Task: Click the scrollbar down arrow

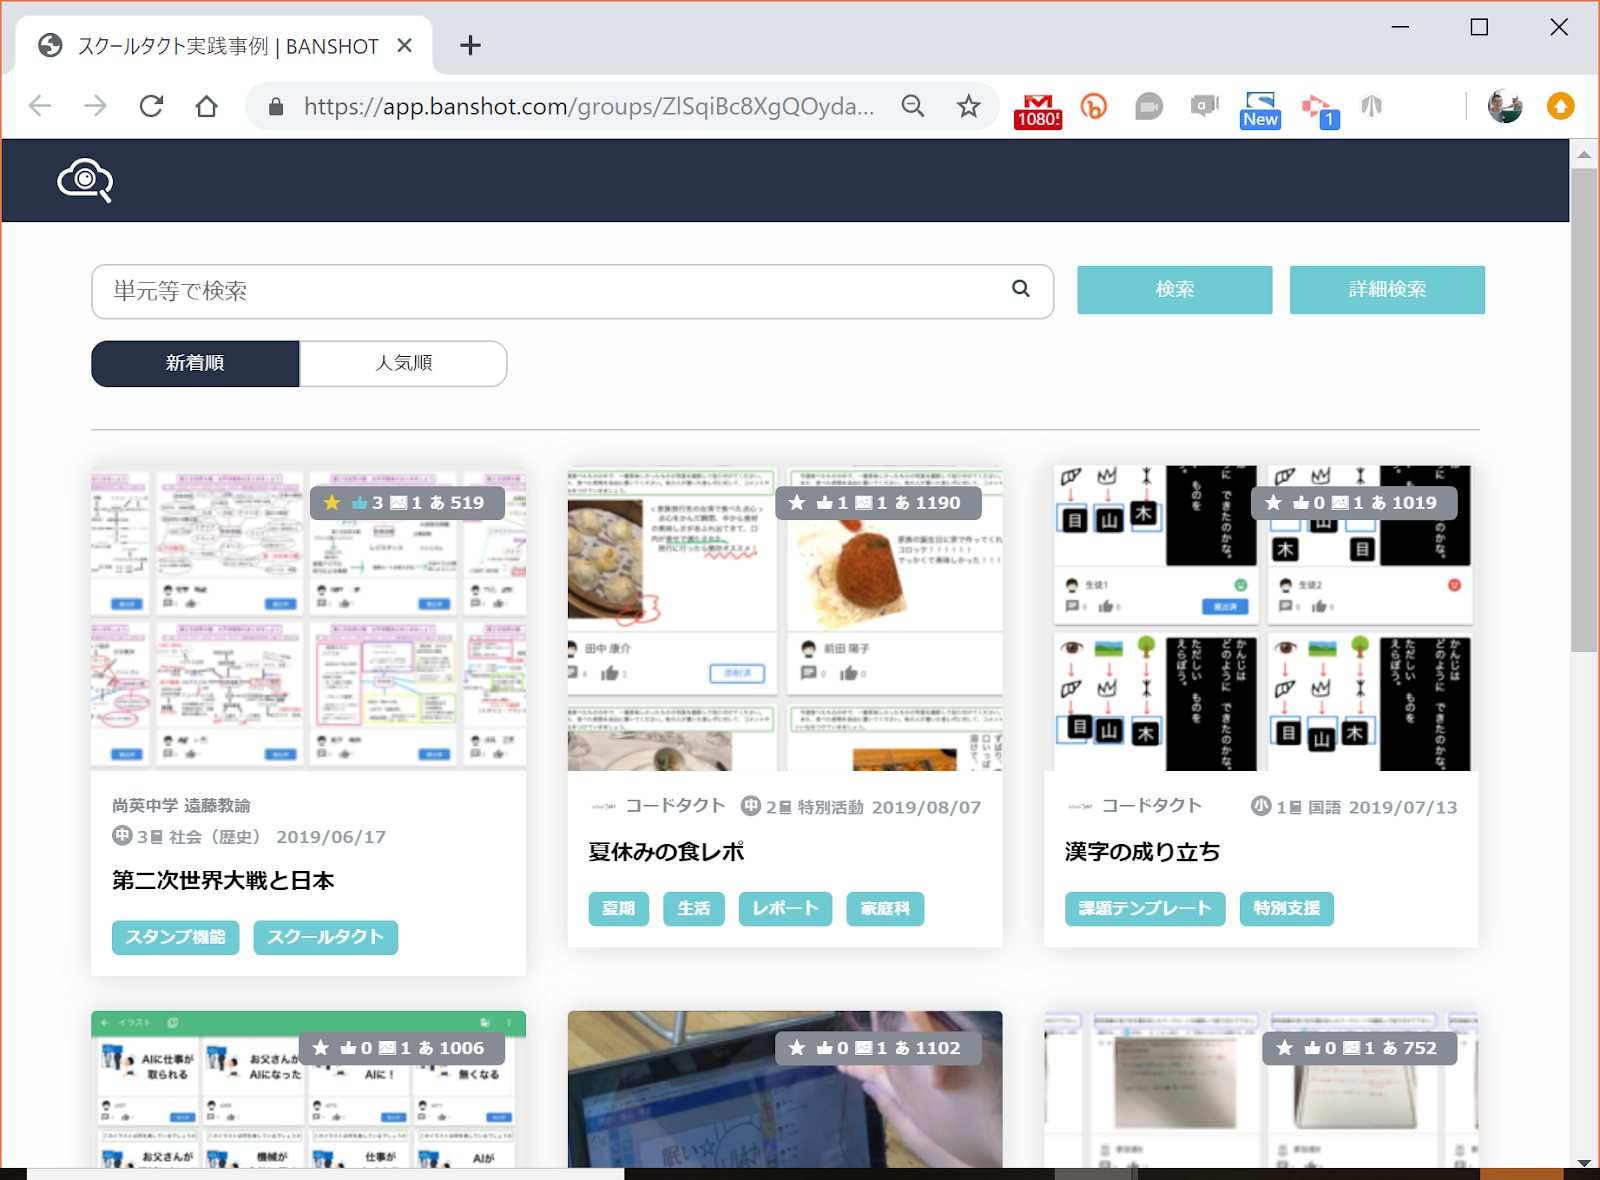Action: pyautogui.click(x=1584, y=1162)
